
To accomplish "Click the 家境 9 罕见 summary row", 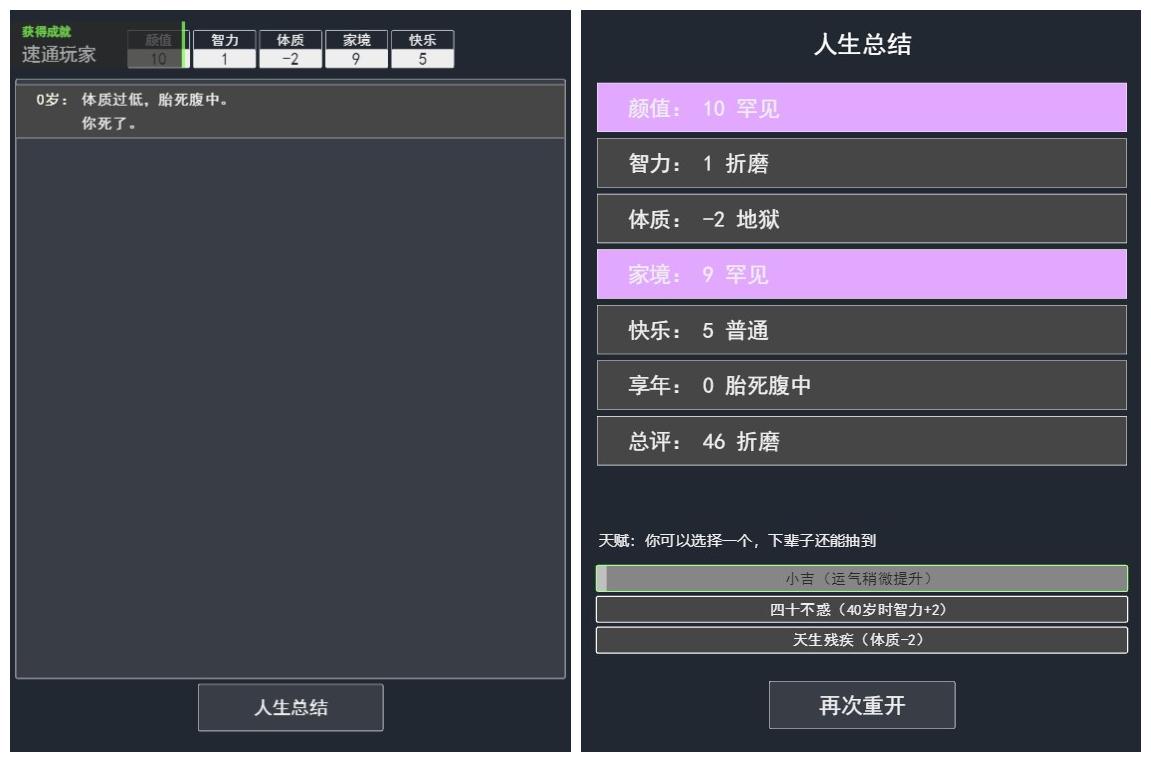I will [x=862, y=274].
